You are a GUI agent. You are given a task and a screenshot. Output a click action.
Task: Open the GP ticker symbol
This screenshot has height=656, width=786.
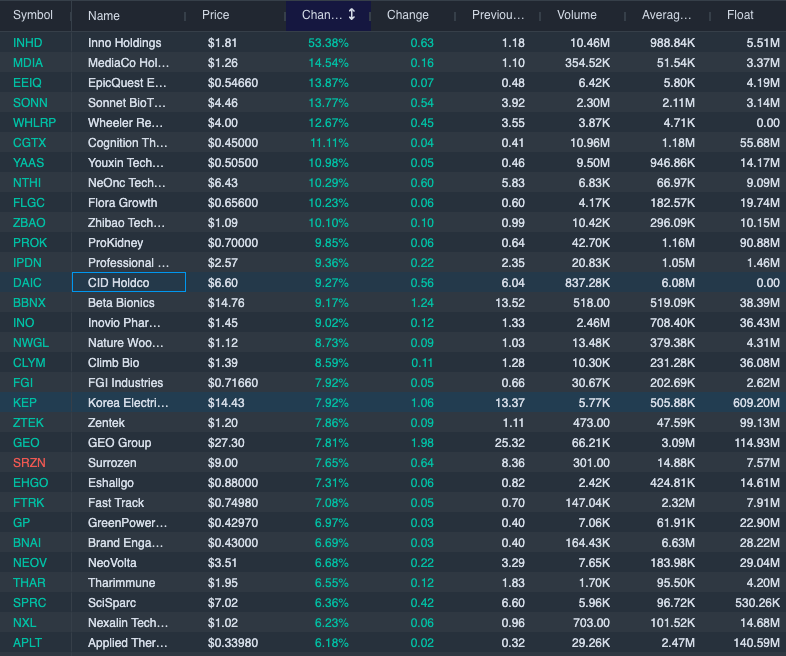22,523
